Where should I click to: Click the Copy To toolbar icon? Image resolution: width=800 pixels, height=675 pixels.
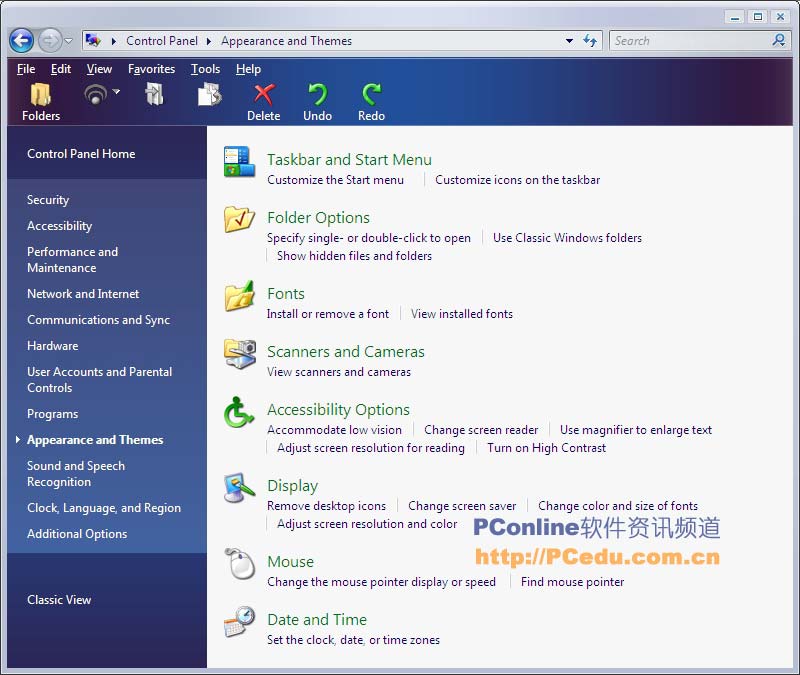tap(209, 95)
